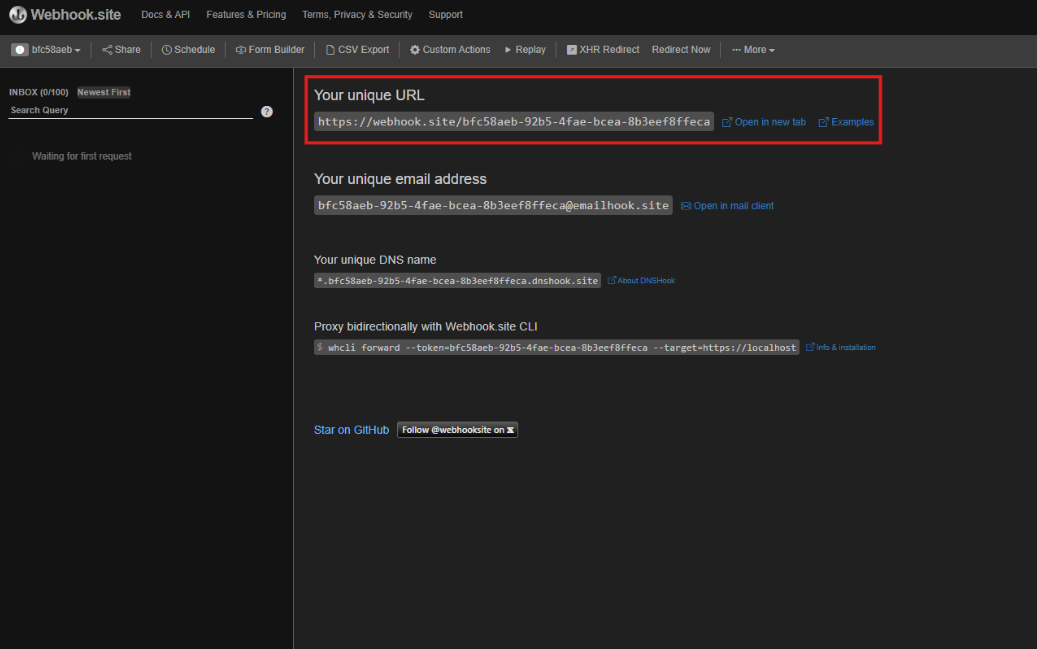Image resolution: width=1037 pixels, height=649 pixels.
Task: Open Terms, Privacy & Security page
Action: (357, 15)
